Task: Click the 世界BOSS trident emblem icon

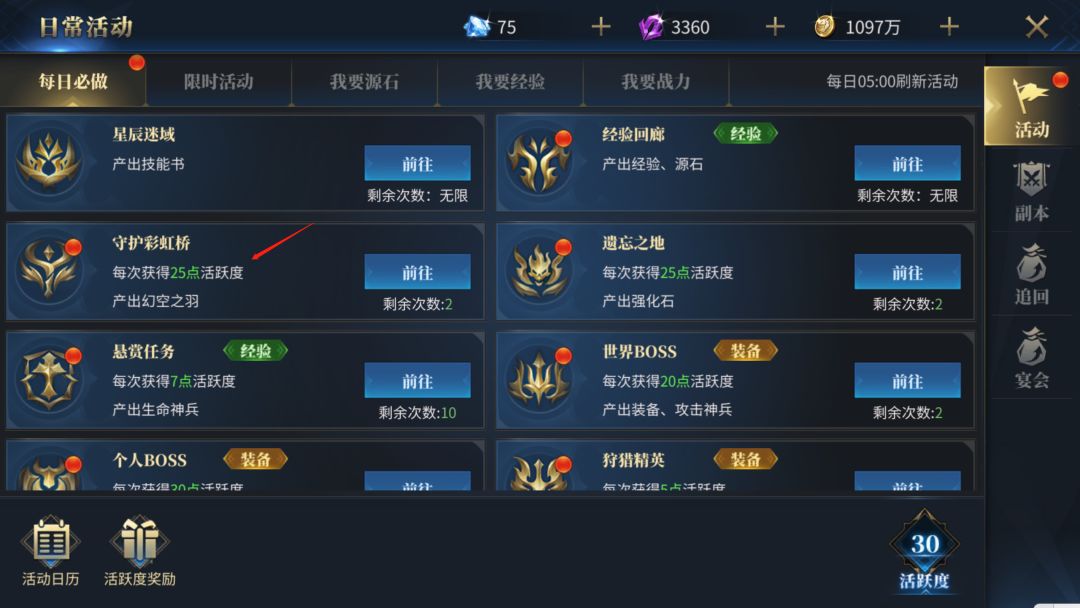Action: point(540,379)
